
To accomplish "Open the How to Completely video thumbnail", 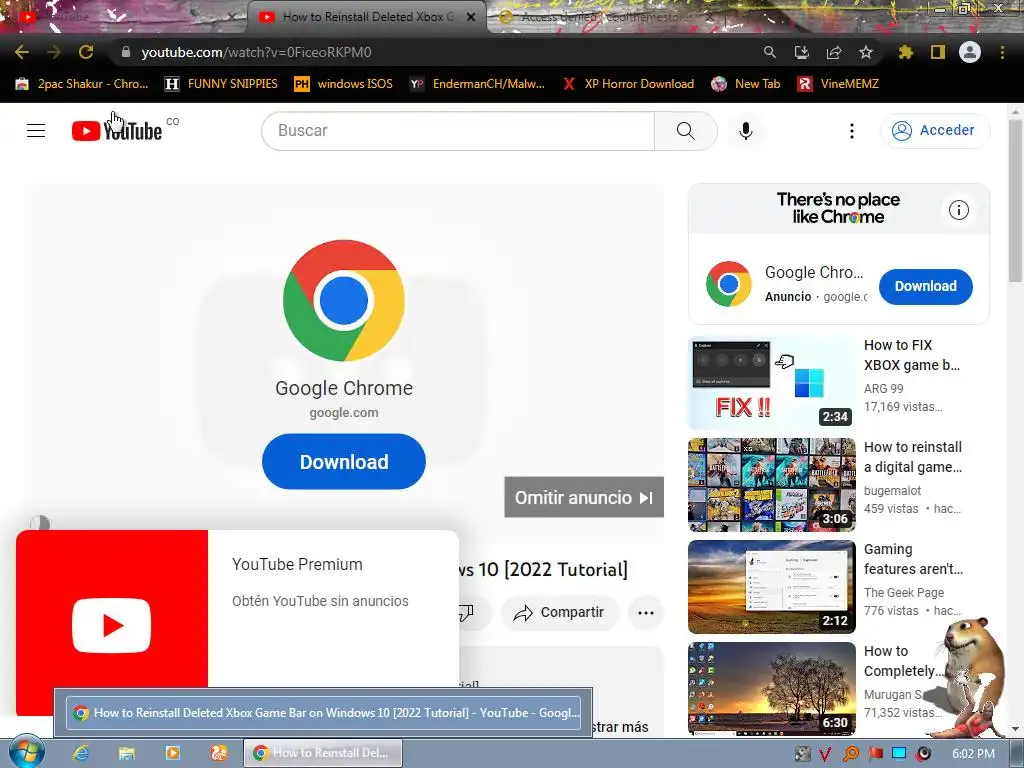I will pos(772,688).
